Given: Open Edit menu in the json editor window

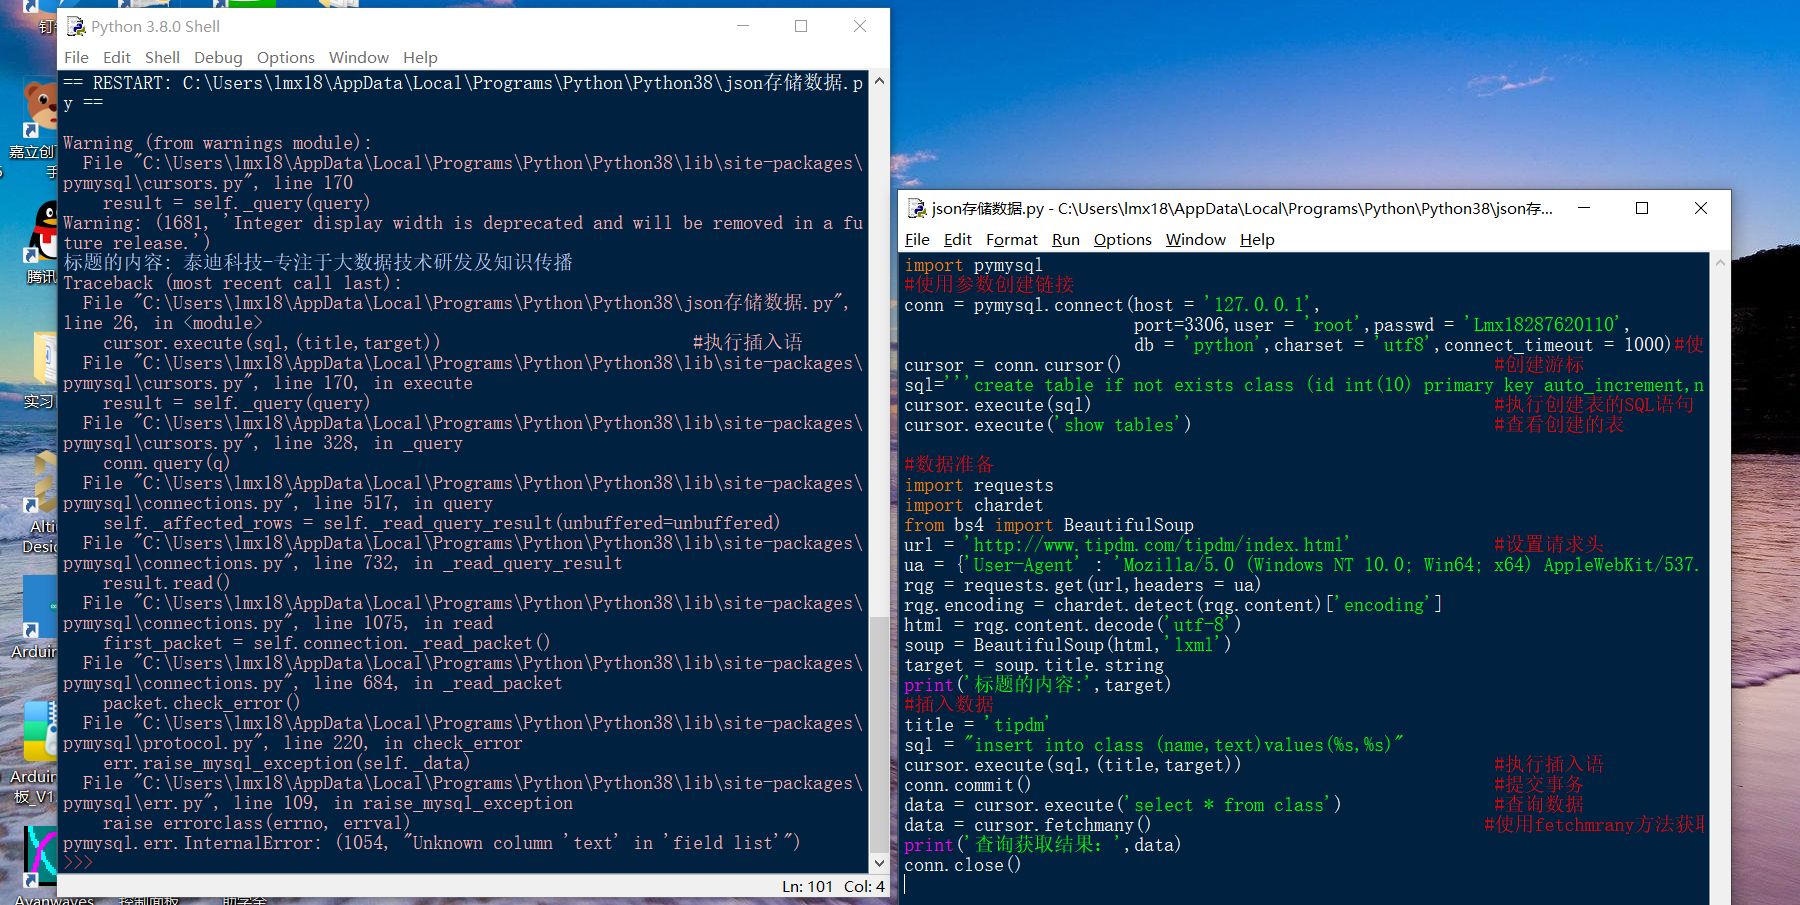Looking at the screenshot, I should 958,240.
